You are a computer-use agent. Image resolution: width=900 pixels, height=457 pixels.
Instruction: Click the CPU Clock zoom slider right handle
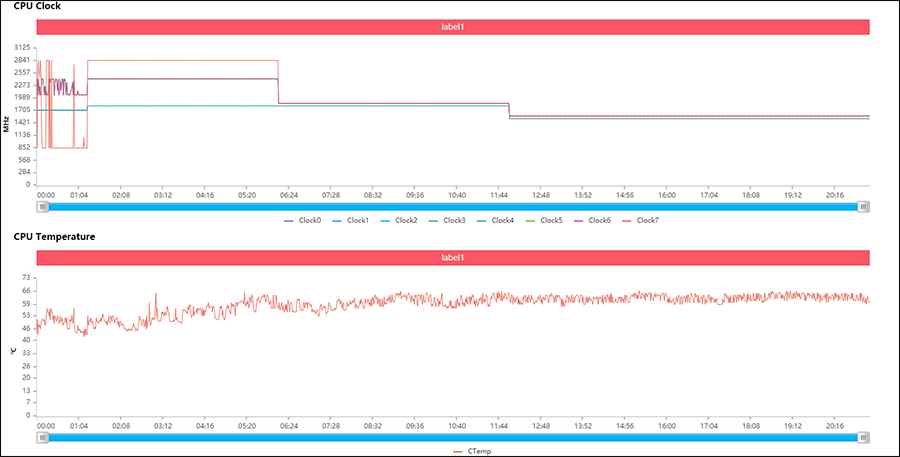click(x=863, y=207)
